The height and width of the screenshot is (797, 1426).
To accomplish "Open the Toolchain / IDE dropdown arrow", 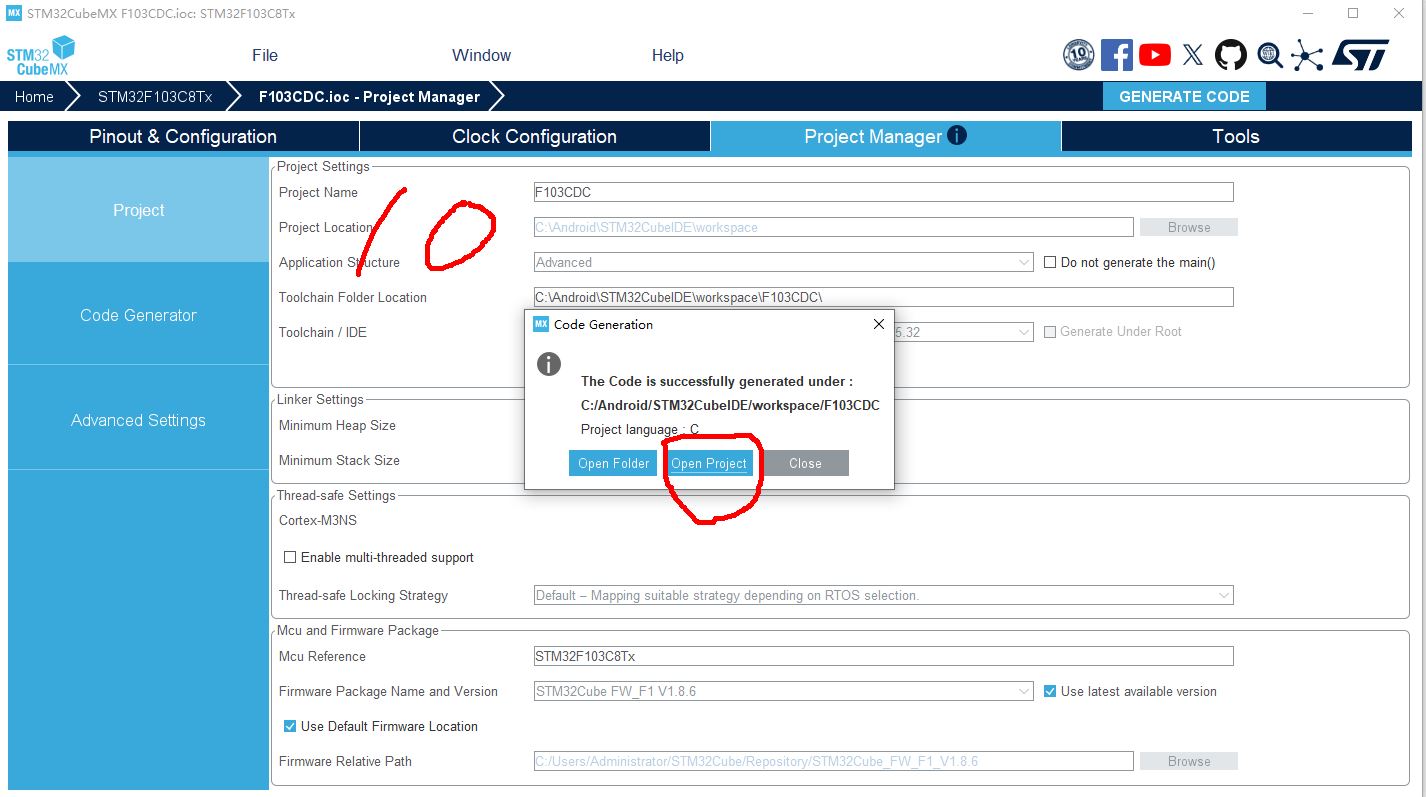I will [1024, 332].
